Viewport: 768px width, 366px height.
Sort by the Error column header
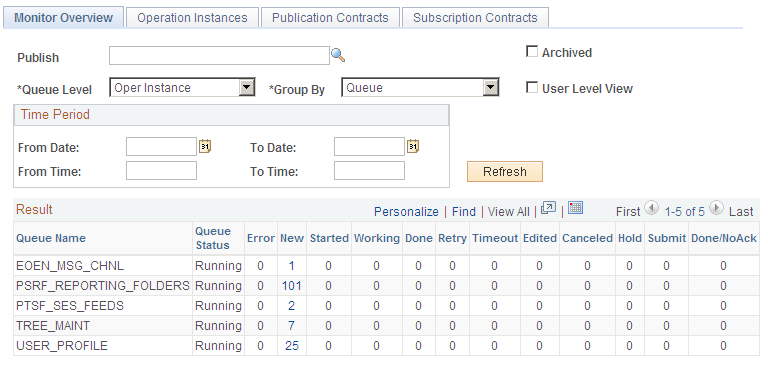261,238
